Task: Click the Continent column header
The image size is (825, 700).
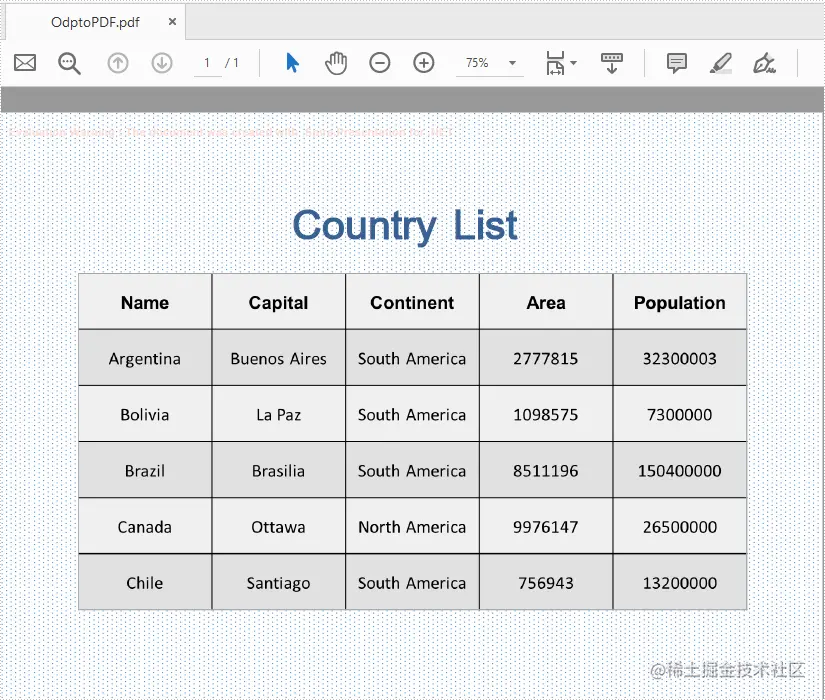Action: click(412, 302)
